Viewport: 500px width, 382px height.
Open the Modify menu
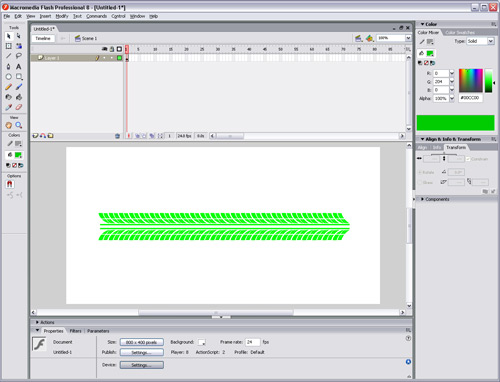point(62,16)
